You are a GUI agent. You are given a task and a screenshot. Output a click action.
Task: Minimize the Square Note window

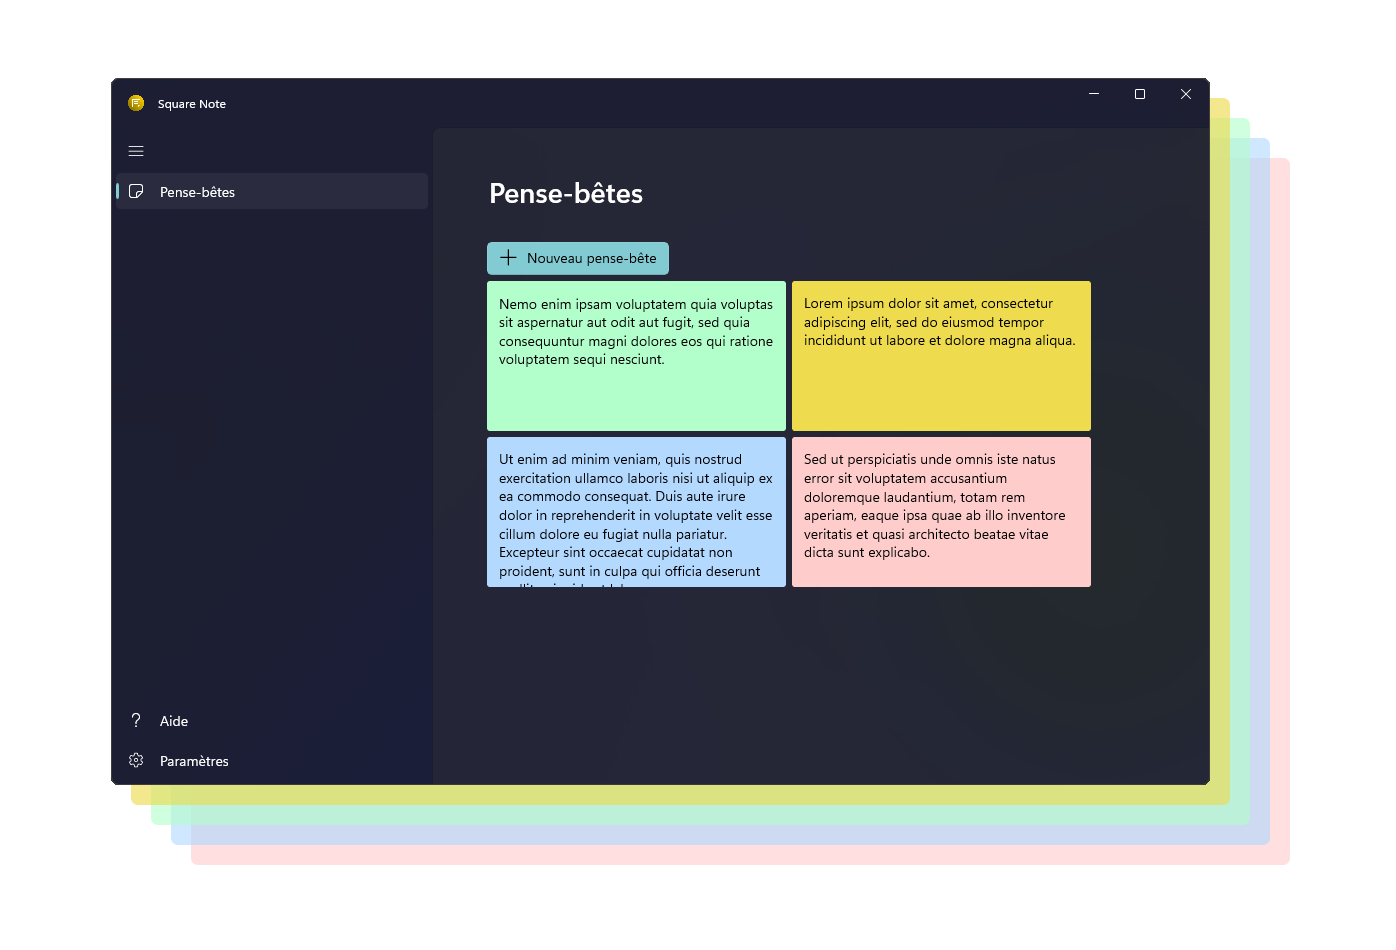(x=1094, y=94)
